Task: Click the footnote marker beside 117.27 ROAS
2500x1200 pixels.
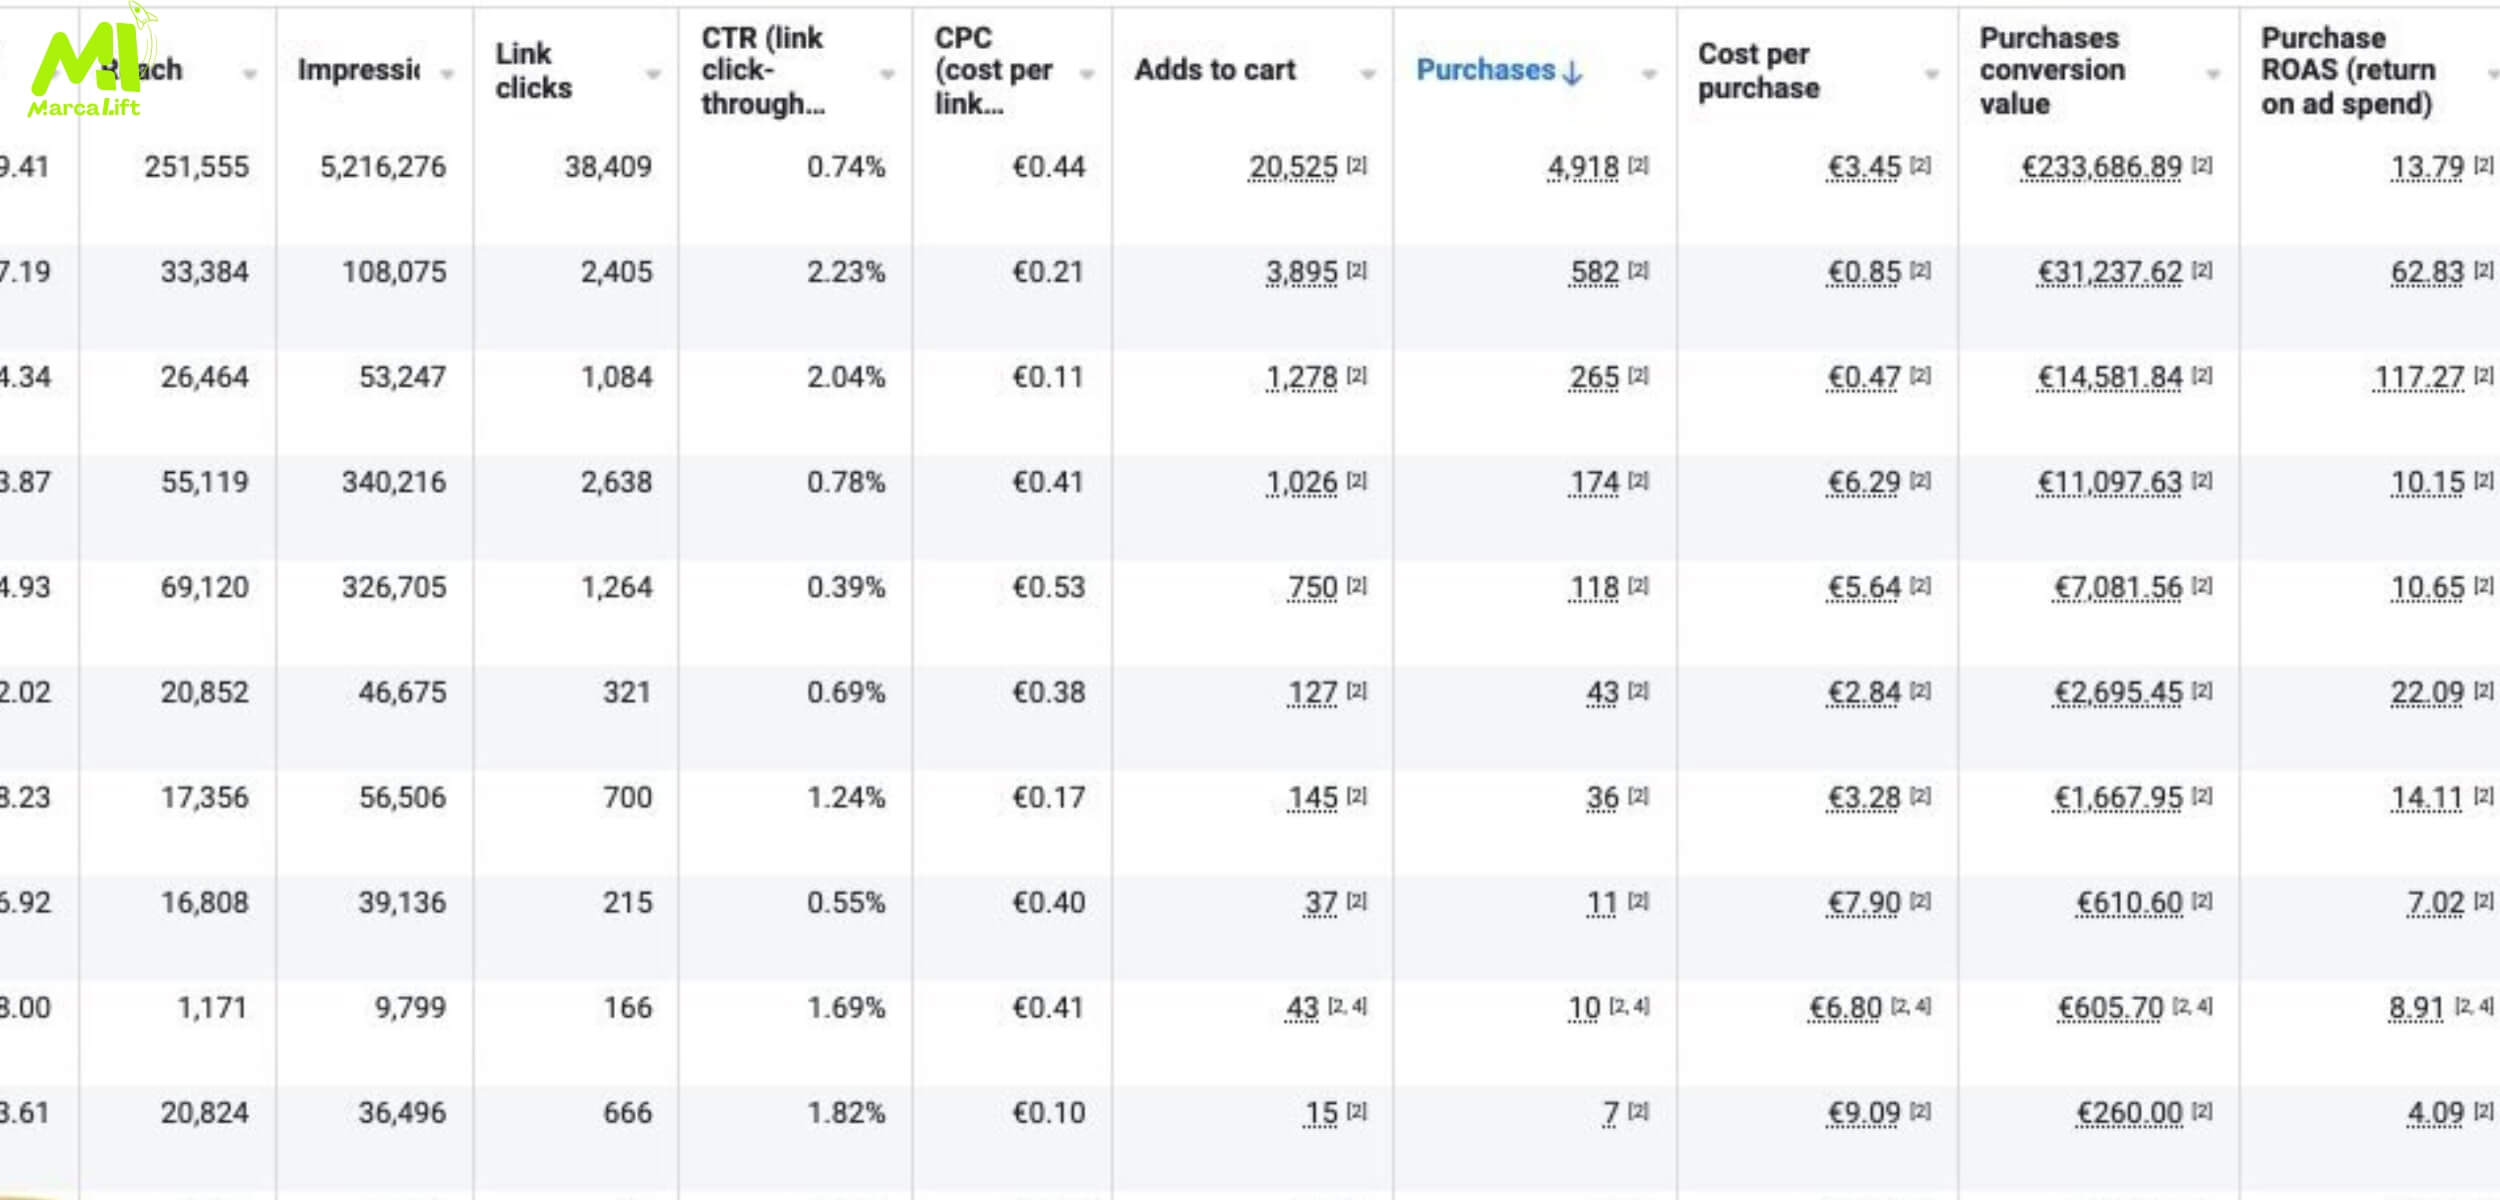Action: [2483, 375]
